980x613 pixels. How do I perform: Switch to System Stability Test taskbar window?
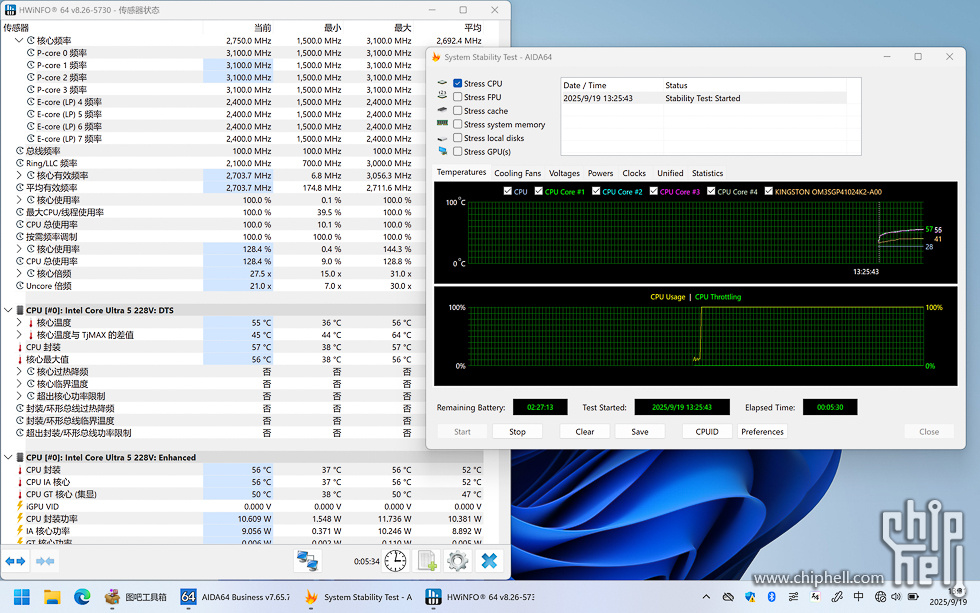[359, 597]
